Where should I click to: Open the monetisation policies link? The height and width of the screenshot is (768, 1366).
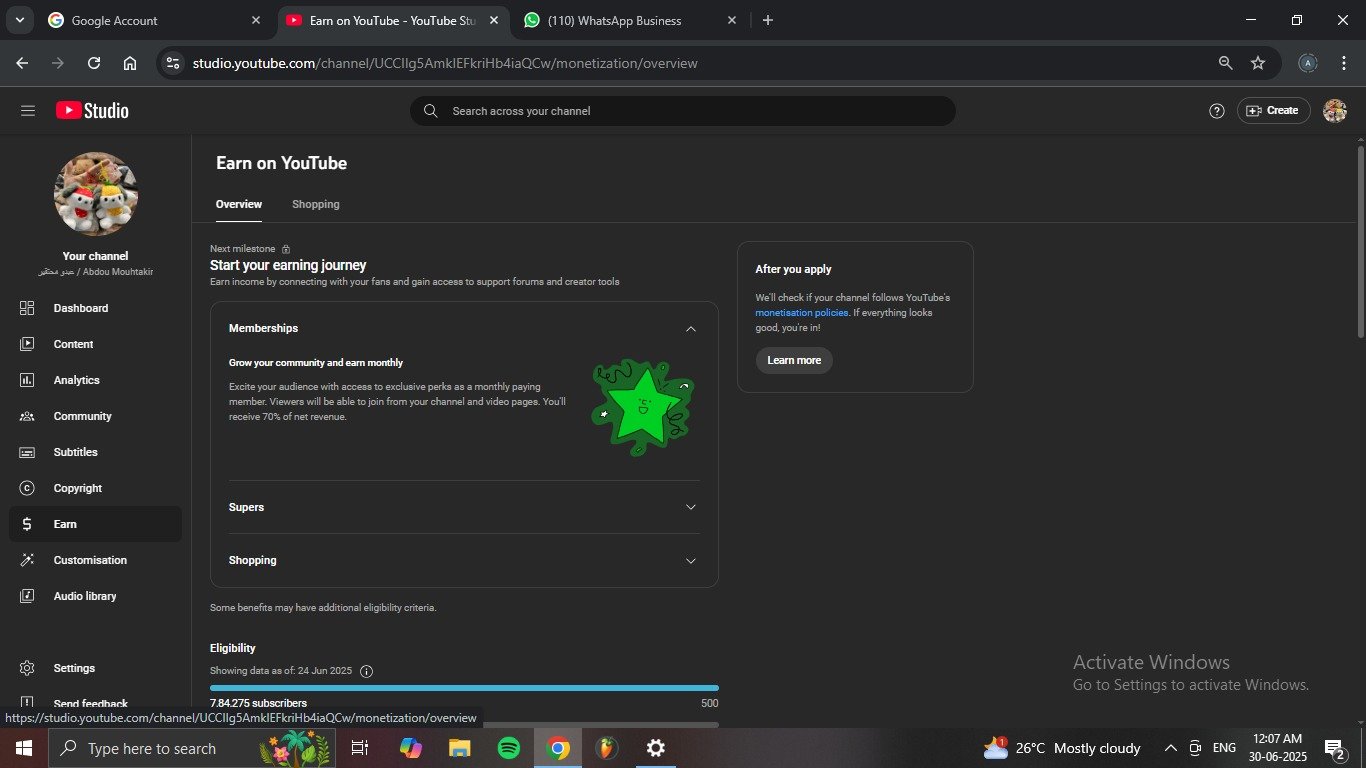tap(802, 313)
